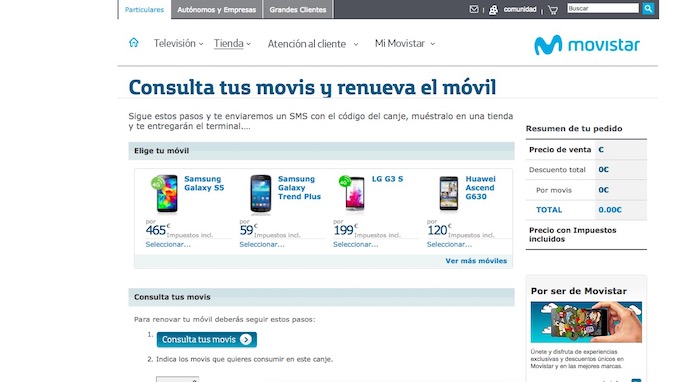Focus the Buscar search field
The image size is (700, 382).
tap(603, 8)
